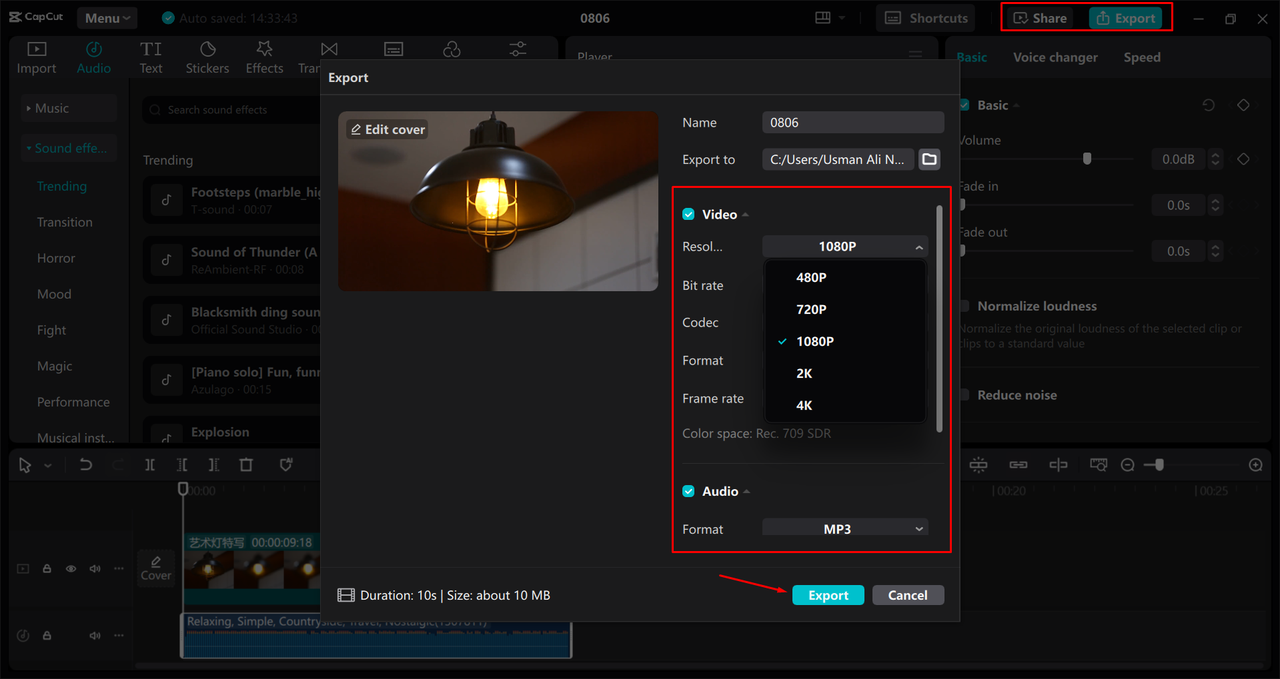Click the music note icon of Footsteps effect
Screen dimensions: 1280x679
(x=167, y=200)
